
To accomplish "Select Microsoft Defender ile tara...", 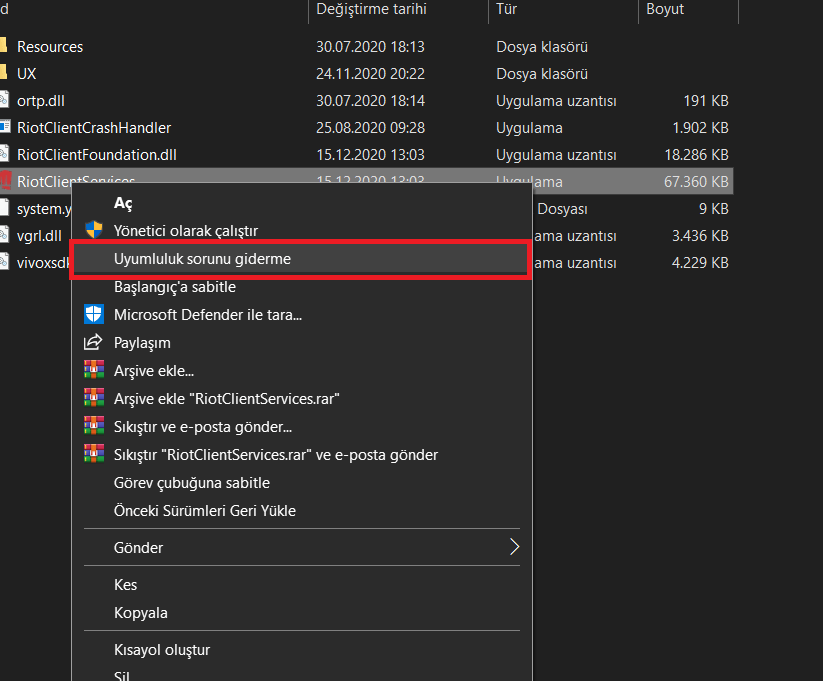I will (208, 315).
